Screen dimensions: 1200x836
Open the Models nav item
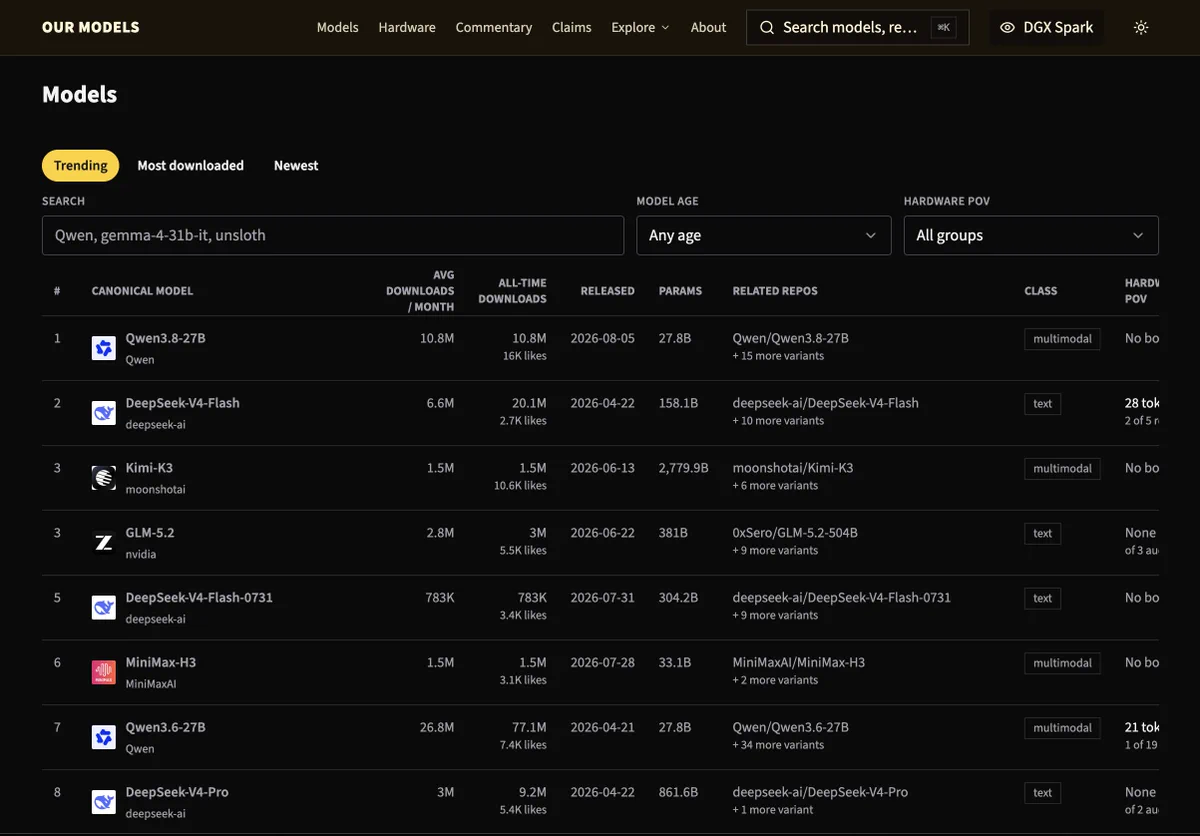click(x=338, y=28)
